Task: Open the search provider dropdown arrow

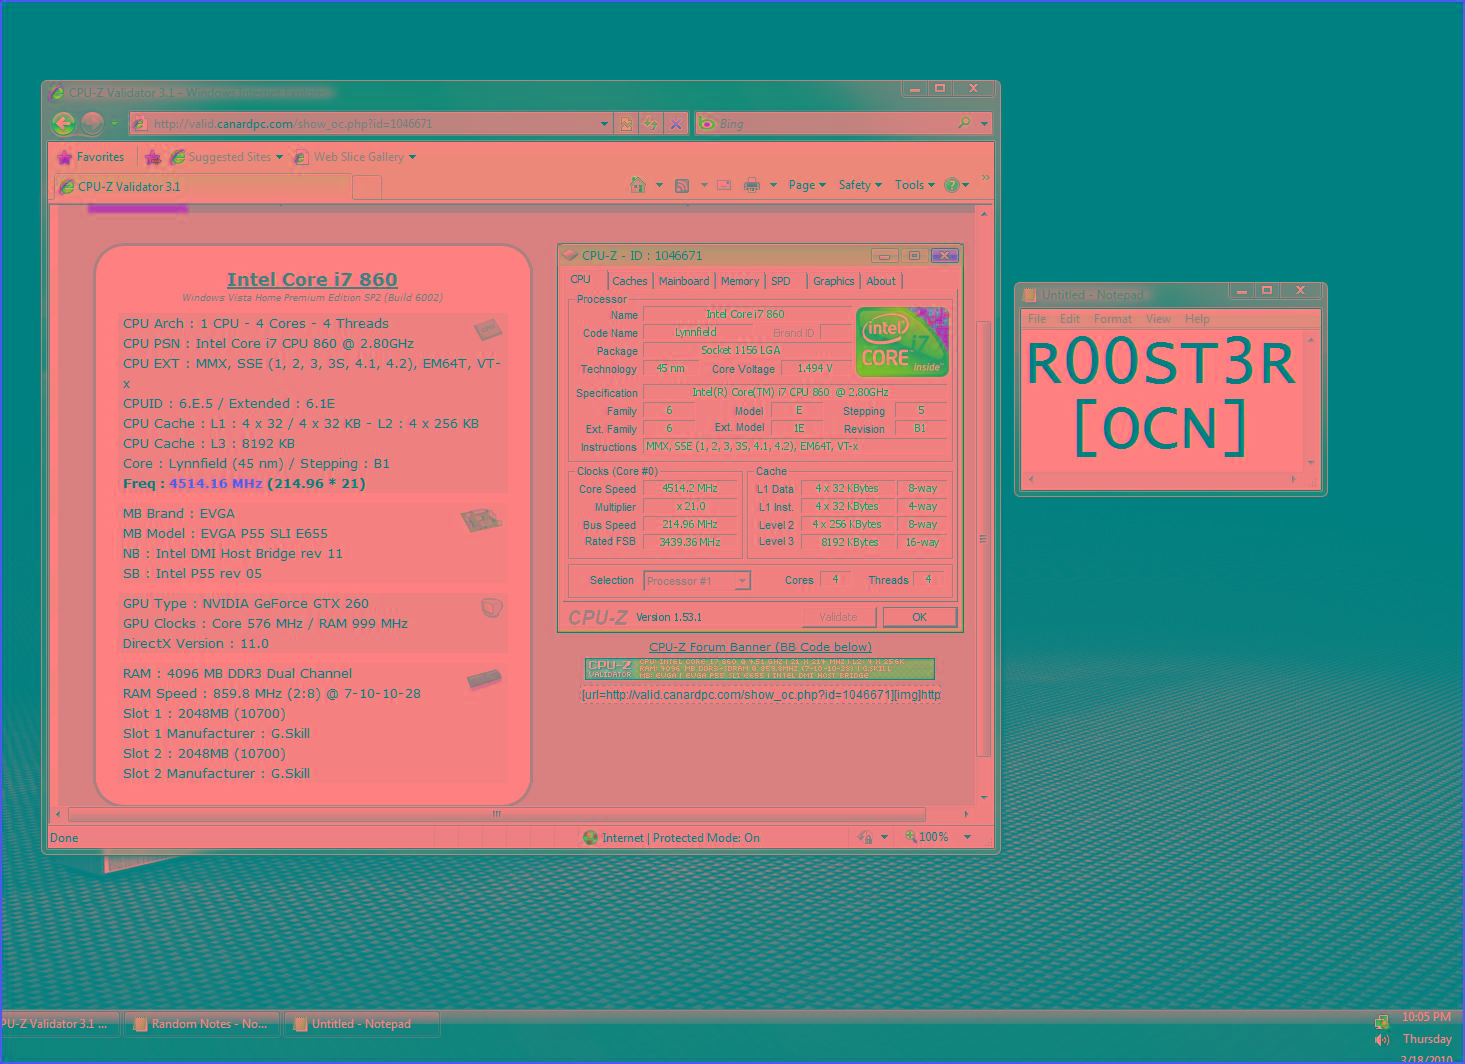Action: pos(984,124)
